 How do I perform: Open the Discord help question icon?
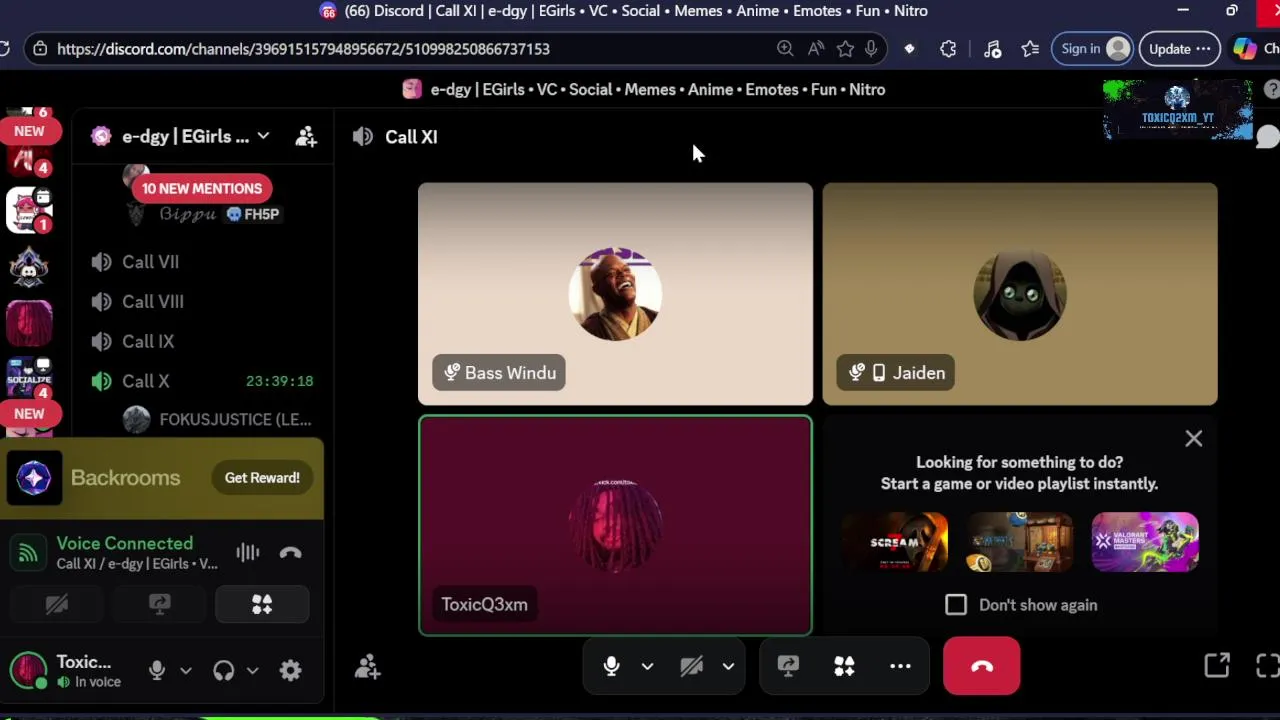[1271, 89]
